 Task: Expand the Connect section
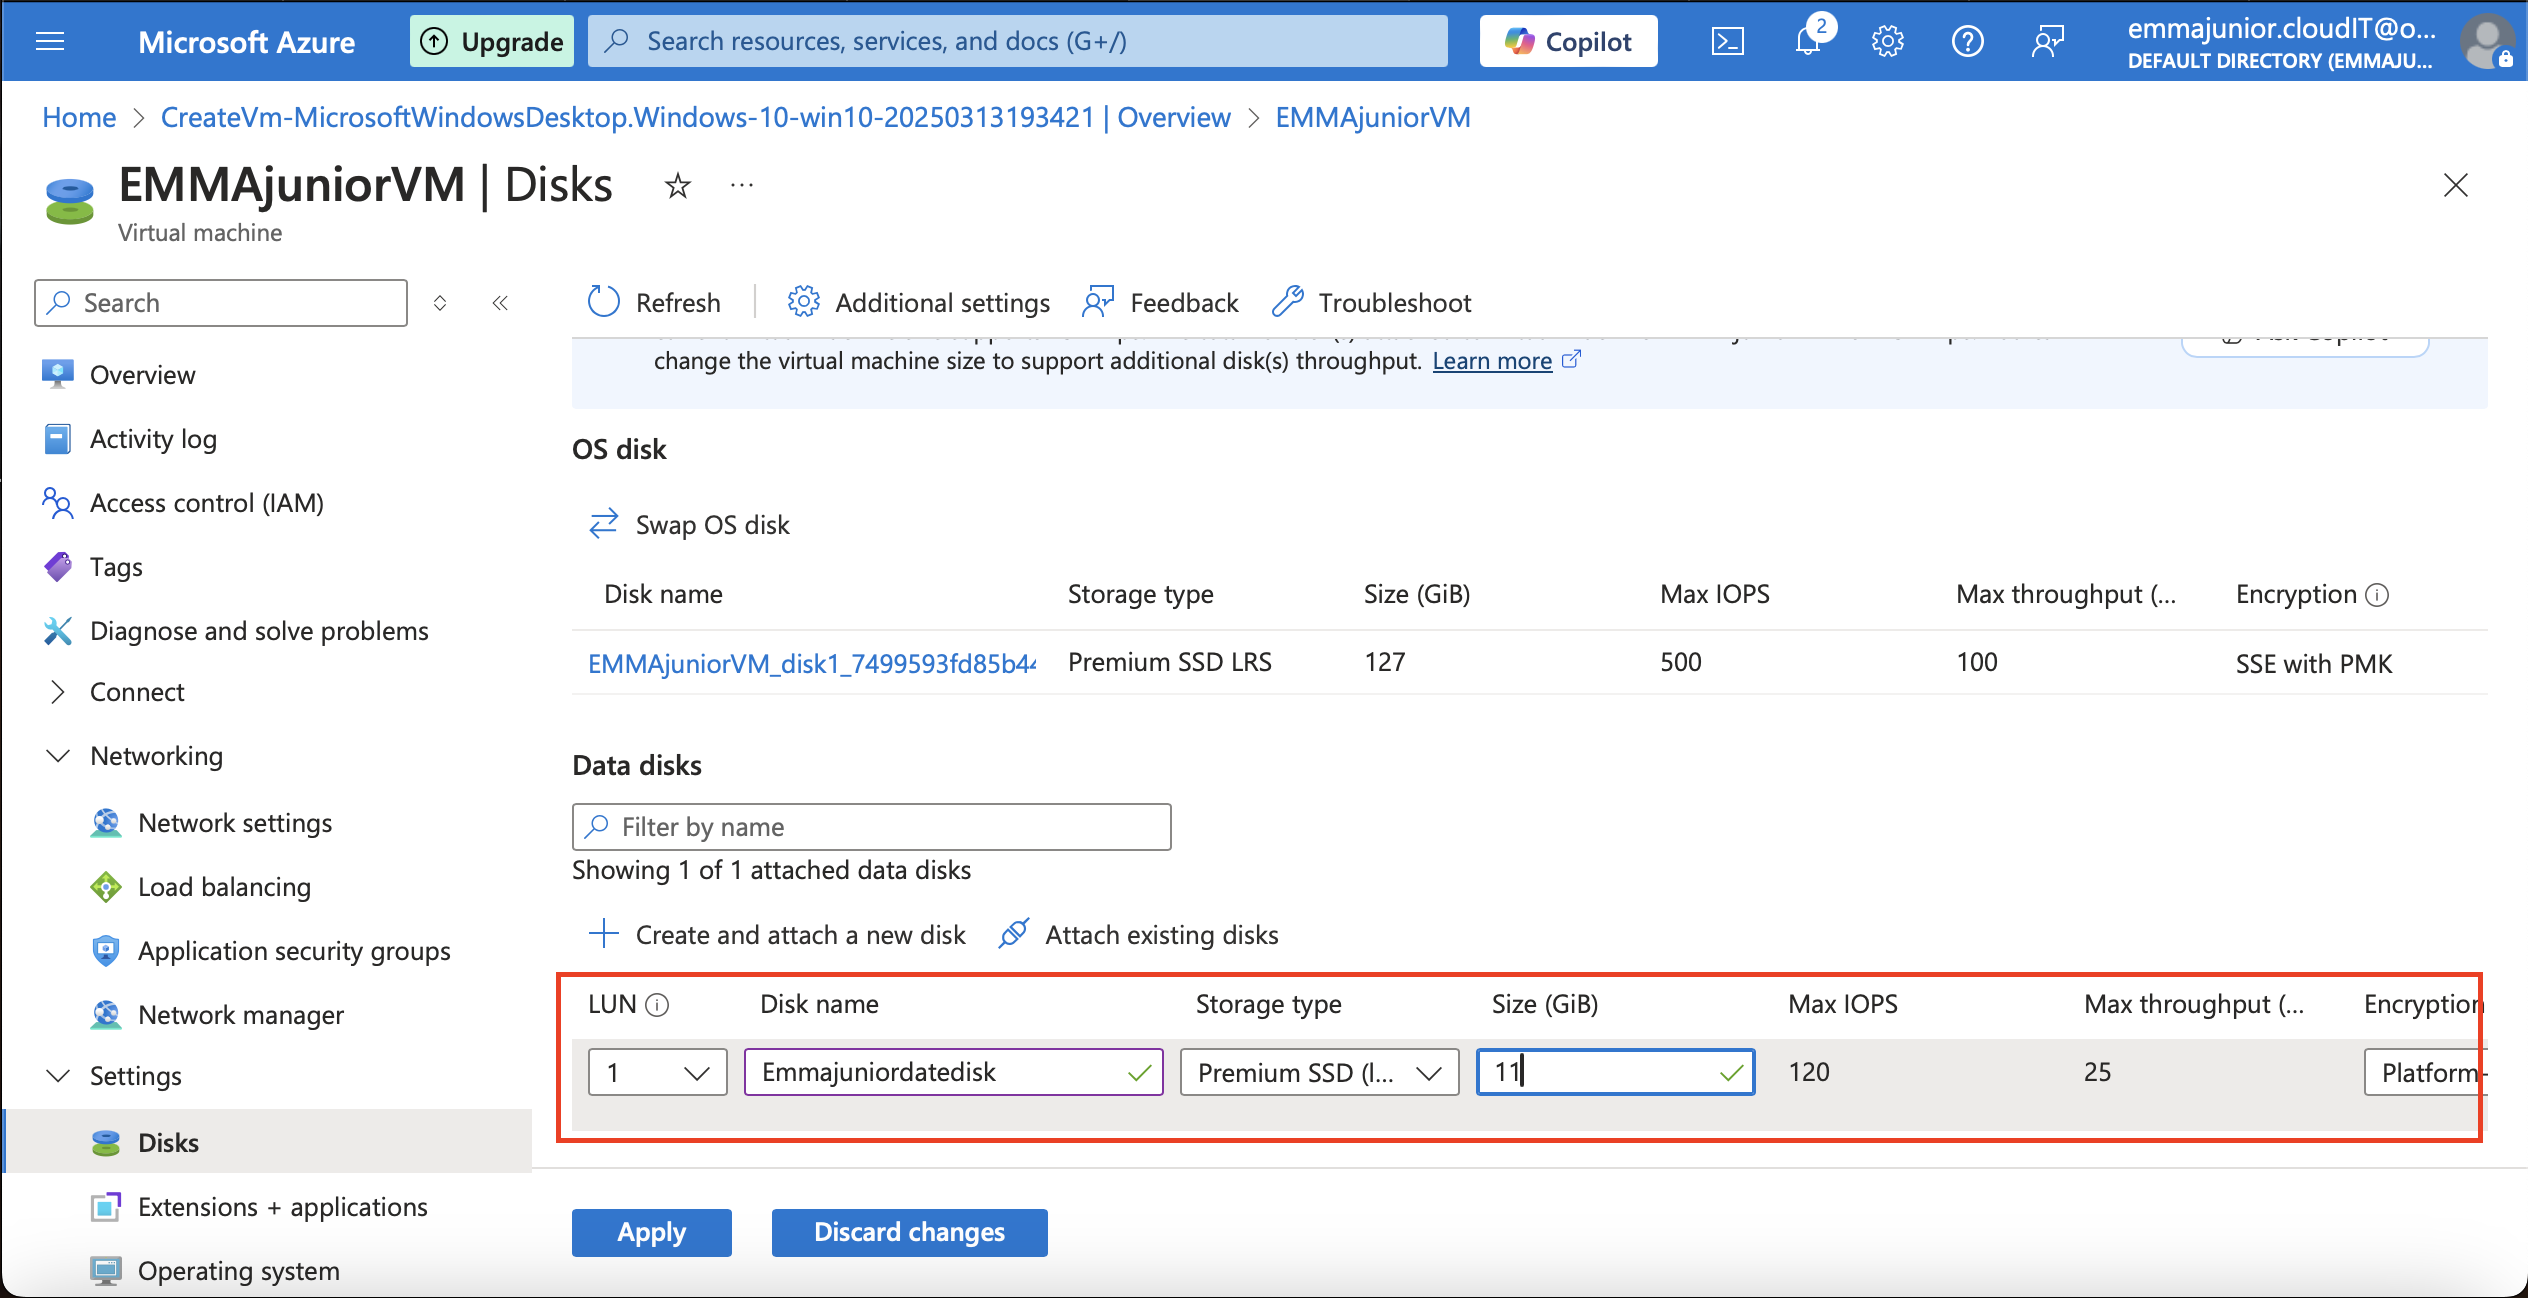pos(137,692)
